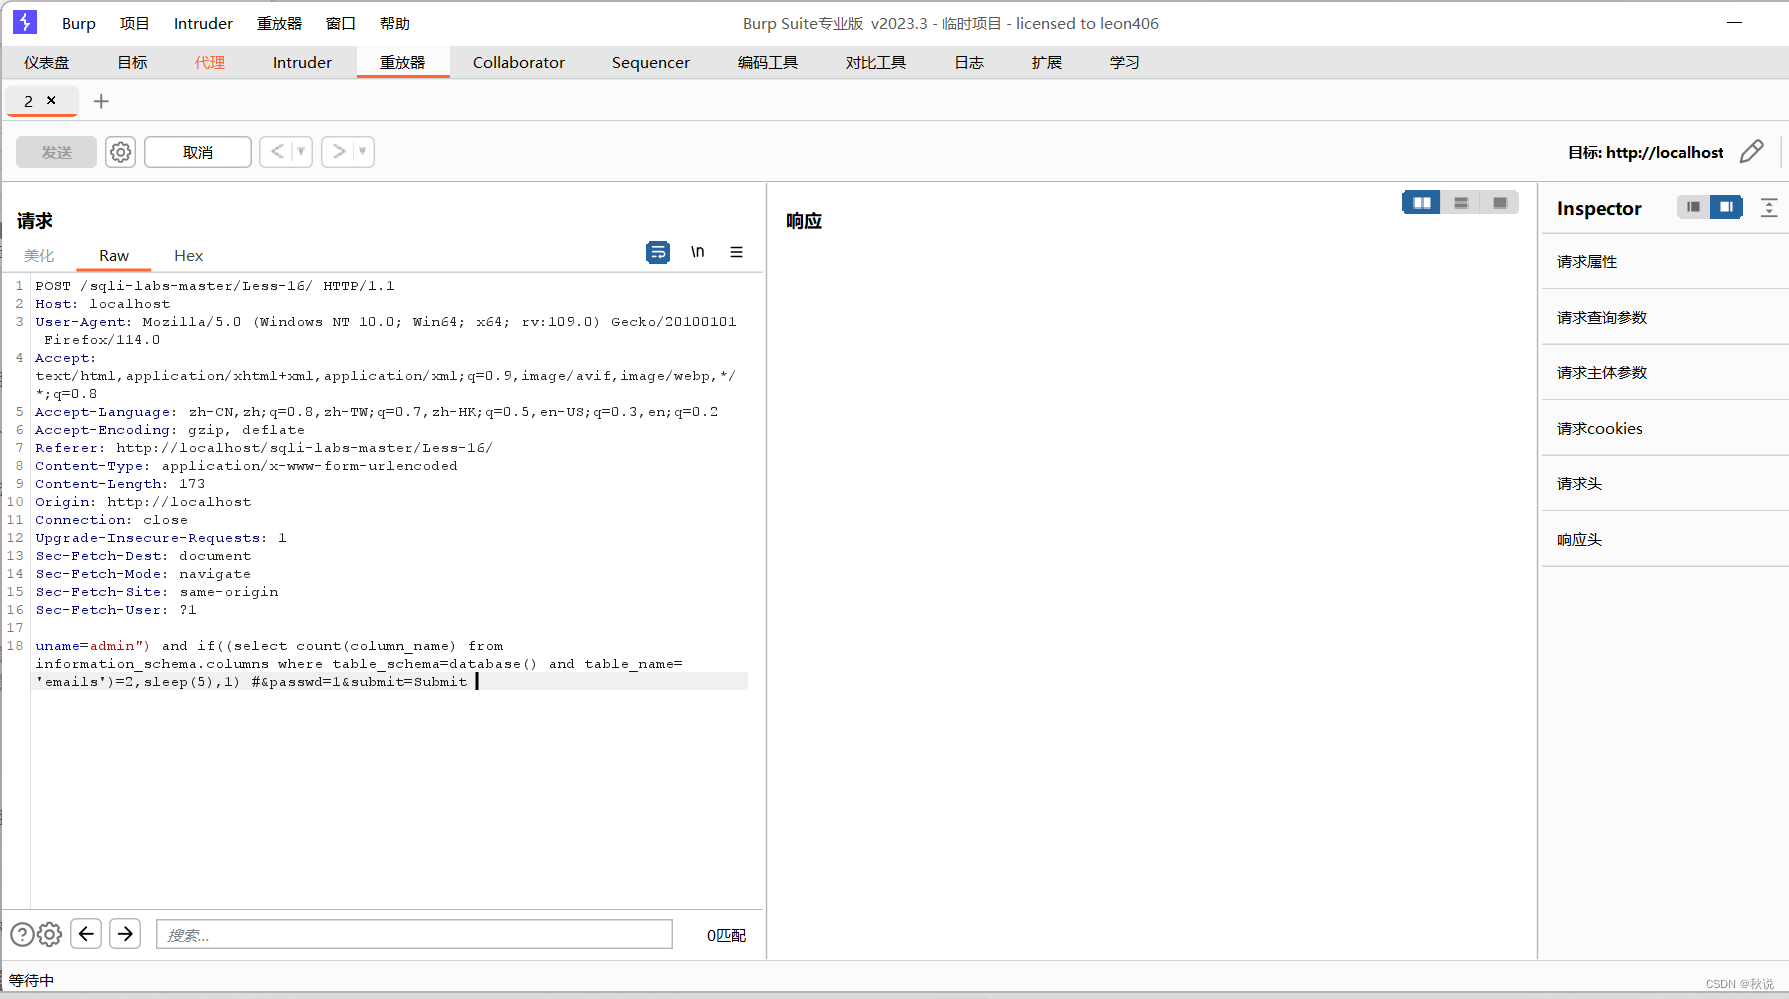Select the Raw request view tab
Viewport: 1789px width, 999px height.
click(114, 256)
